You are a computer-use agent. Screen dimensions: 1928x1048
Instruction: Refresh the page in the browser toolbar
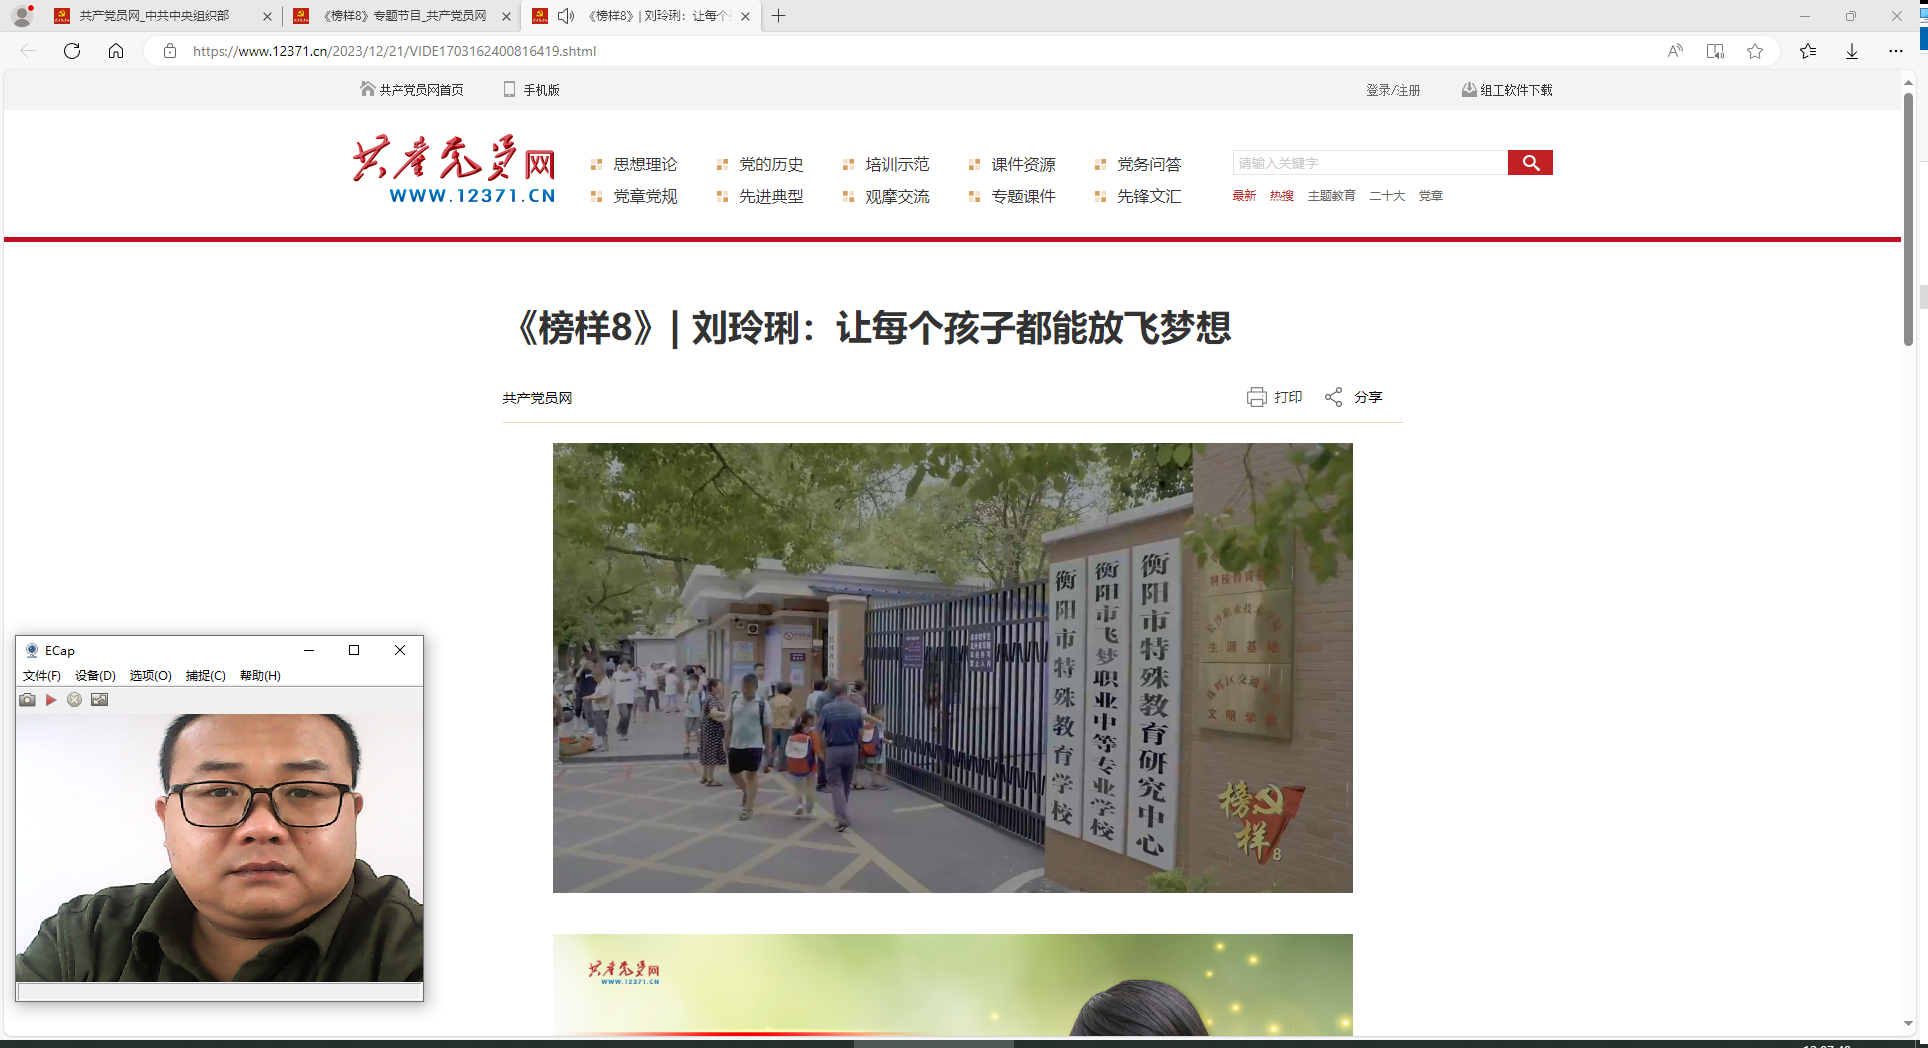coord(71,51)
